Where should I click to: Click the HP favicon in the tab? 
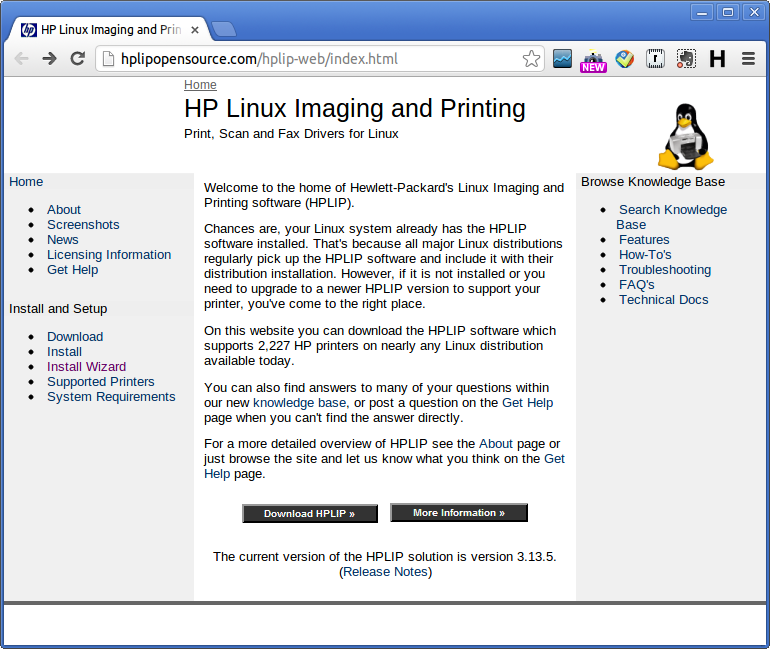coord(28,30)
